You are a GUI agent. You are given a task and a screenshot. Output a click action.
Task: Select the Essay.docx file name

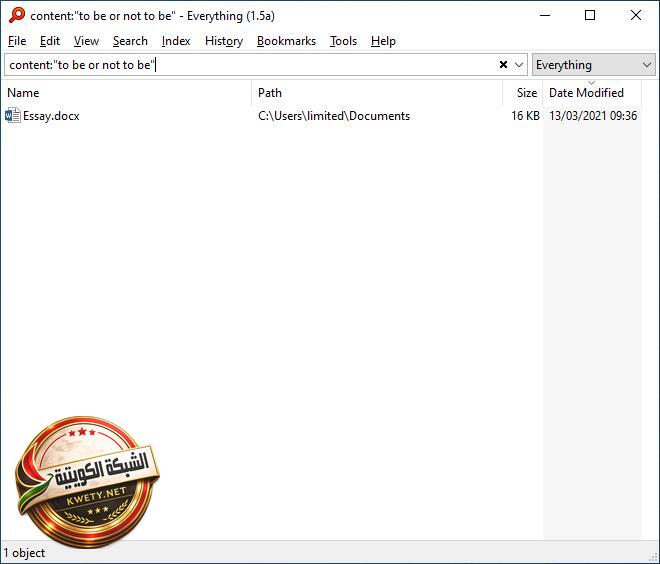[x=51, y=116]
